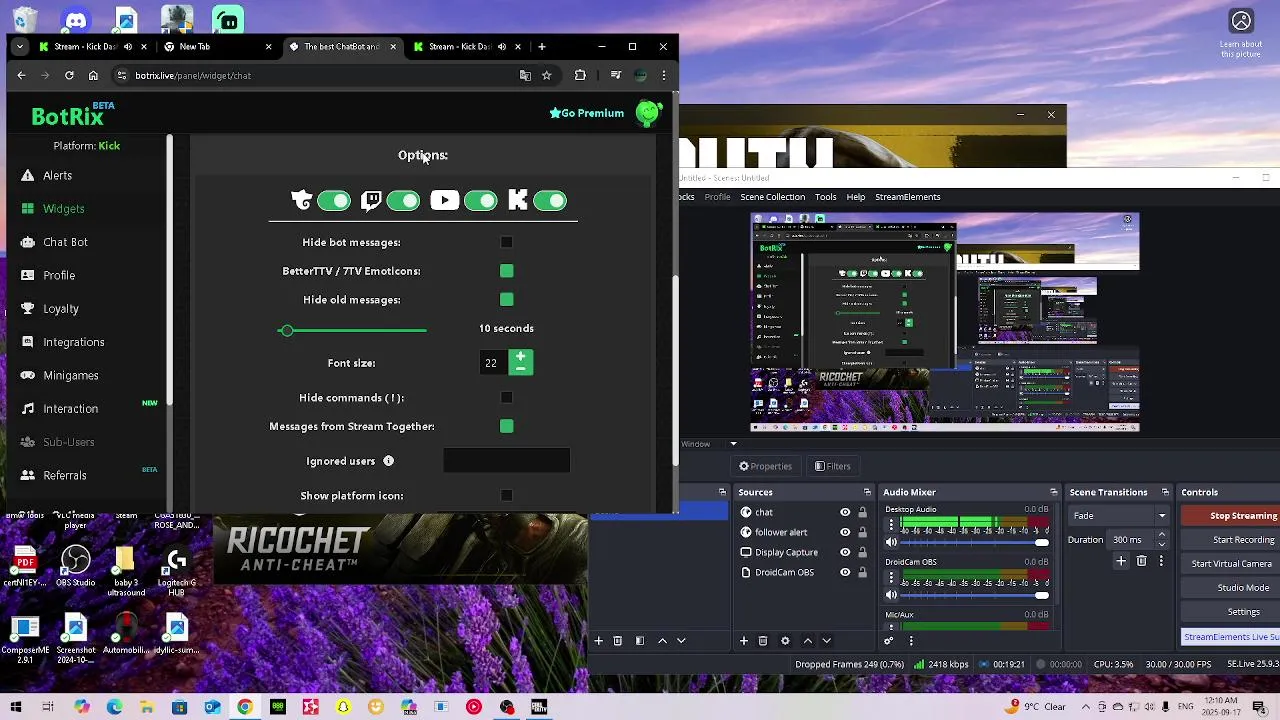This screenshot has width=1280, height=720.
Task: Open the Windows Start menu
Action: click(x=16, y=707)
